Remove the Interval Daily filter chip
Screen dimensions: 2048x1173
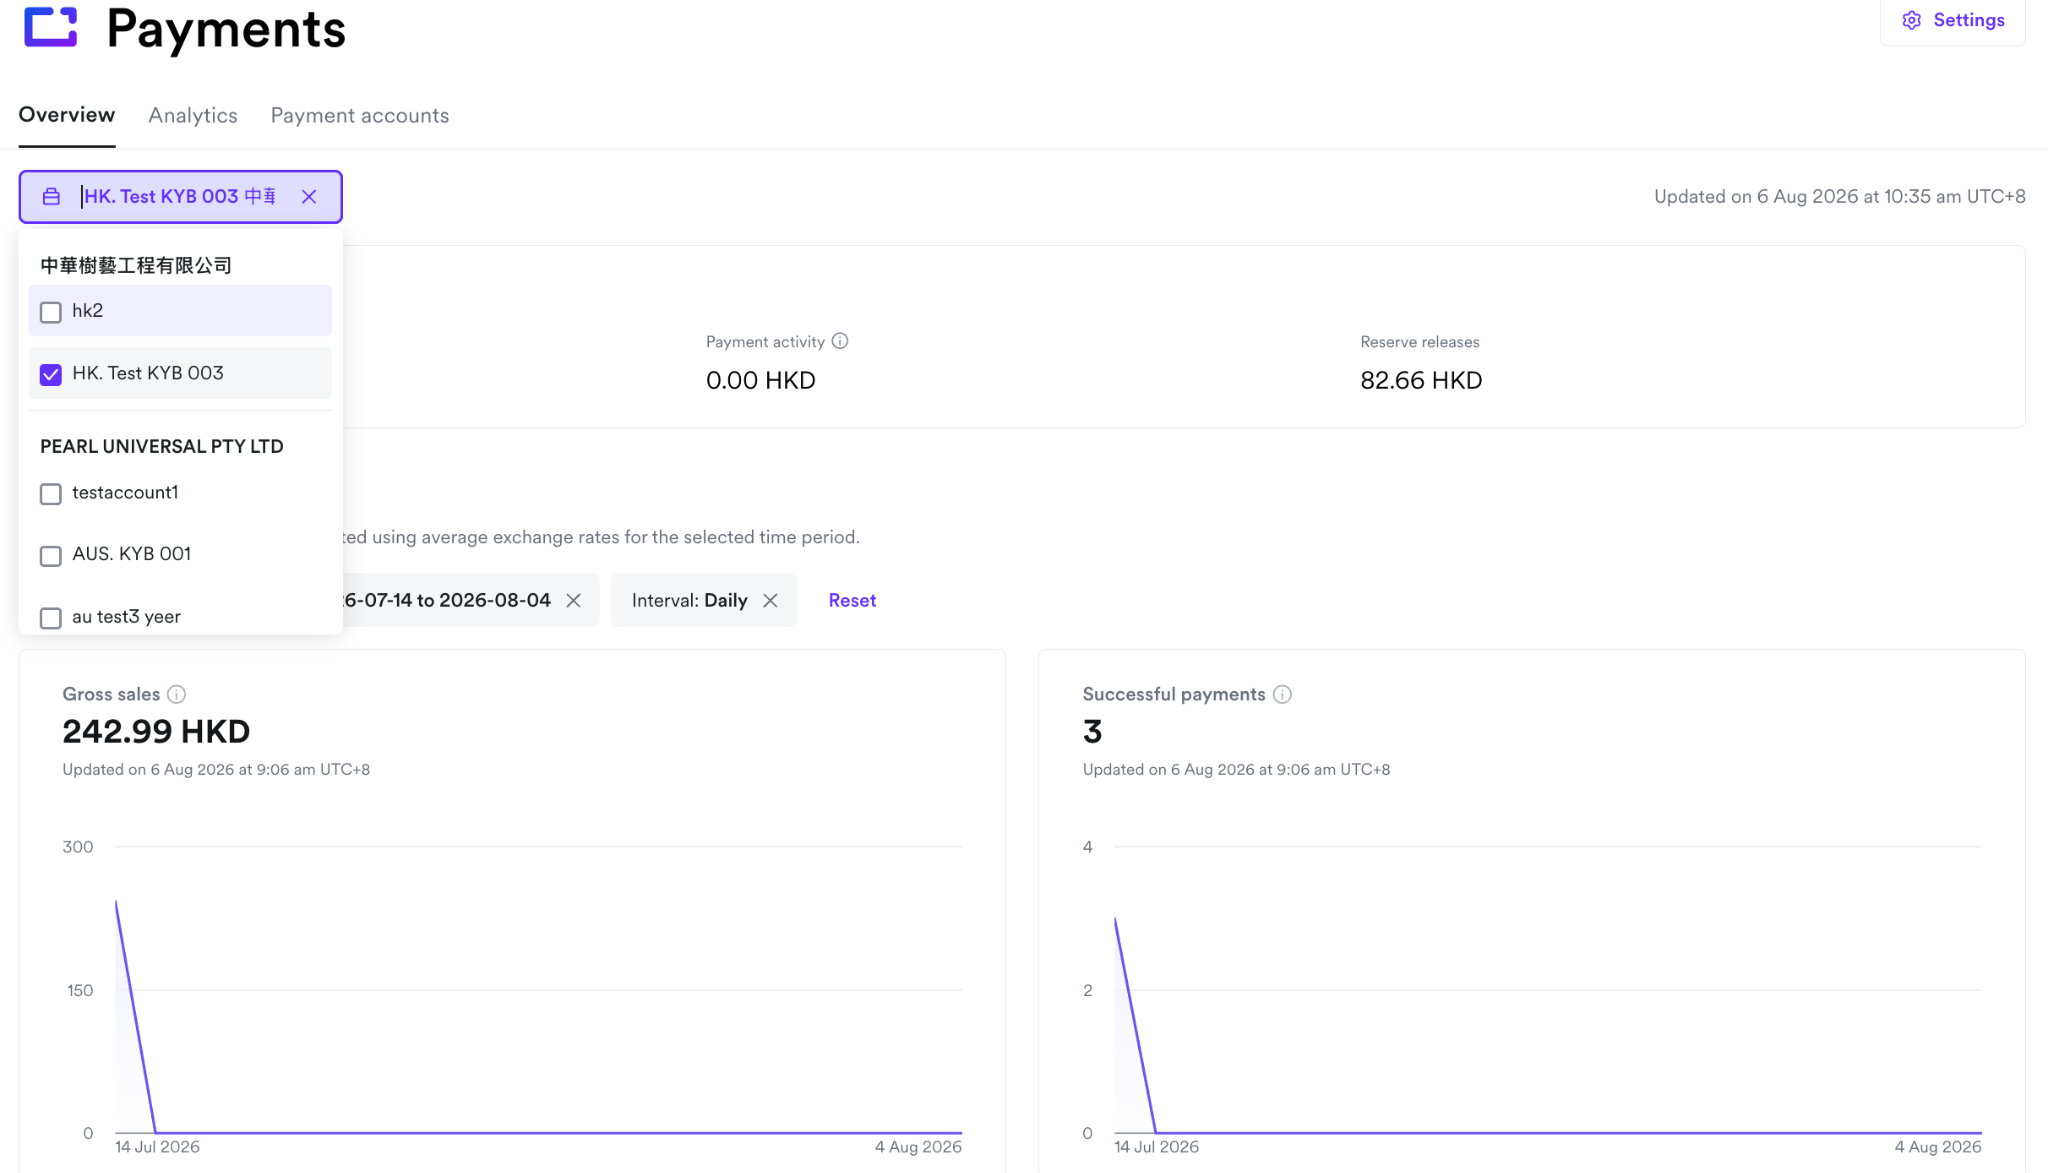click(x=770, y=600)
